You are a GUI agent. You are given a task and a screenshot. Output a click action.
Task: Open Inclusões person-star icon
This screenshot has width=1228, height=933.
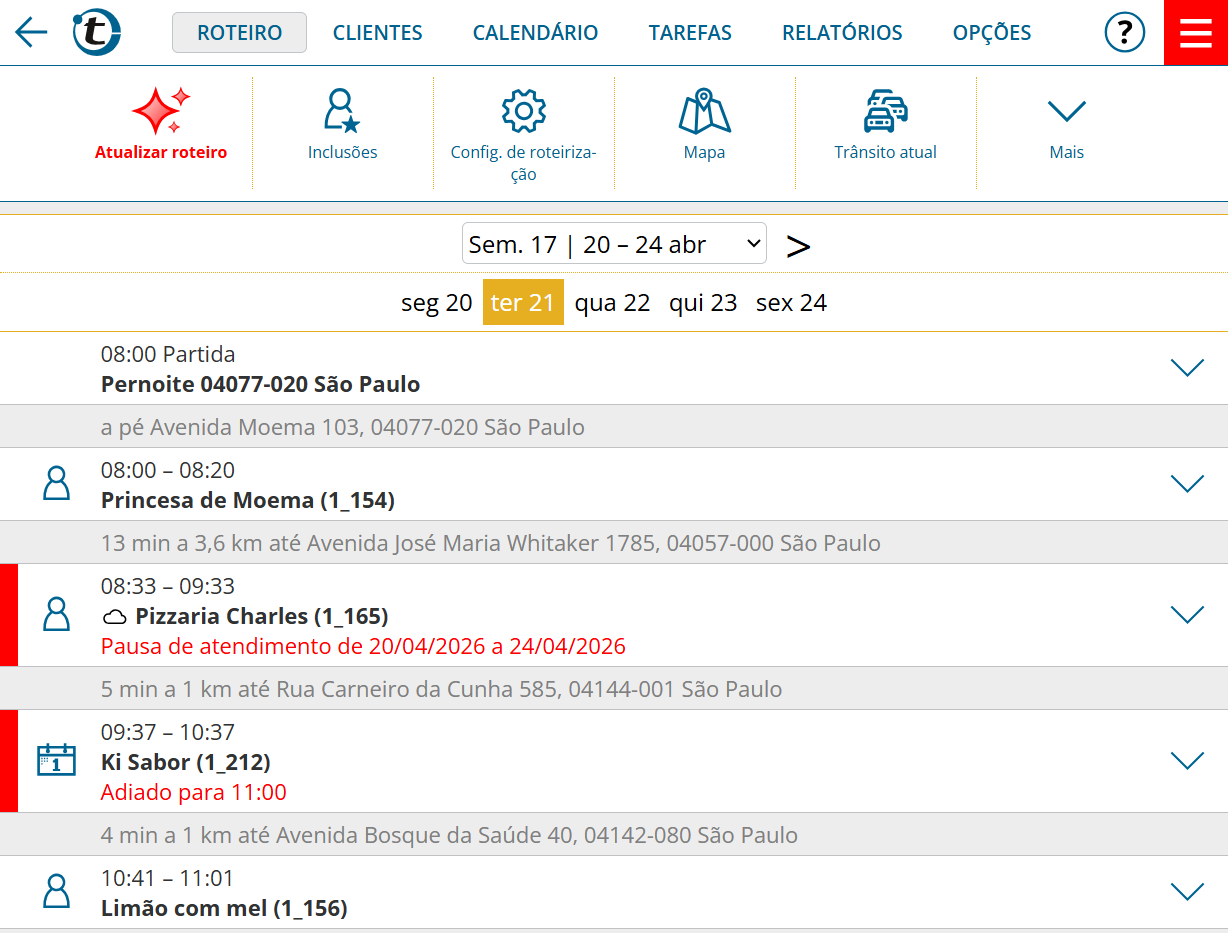(342, 111)
